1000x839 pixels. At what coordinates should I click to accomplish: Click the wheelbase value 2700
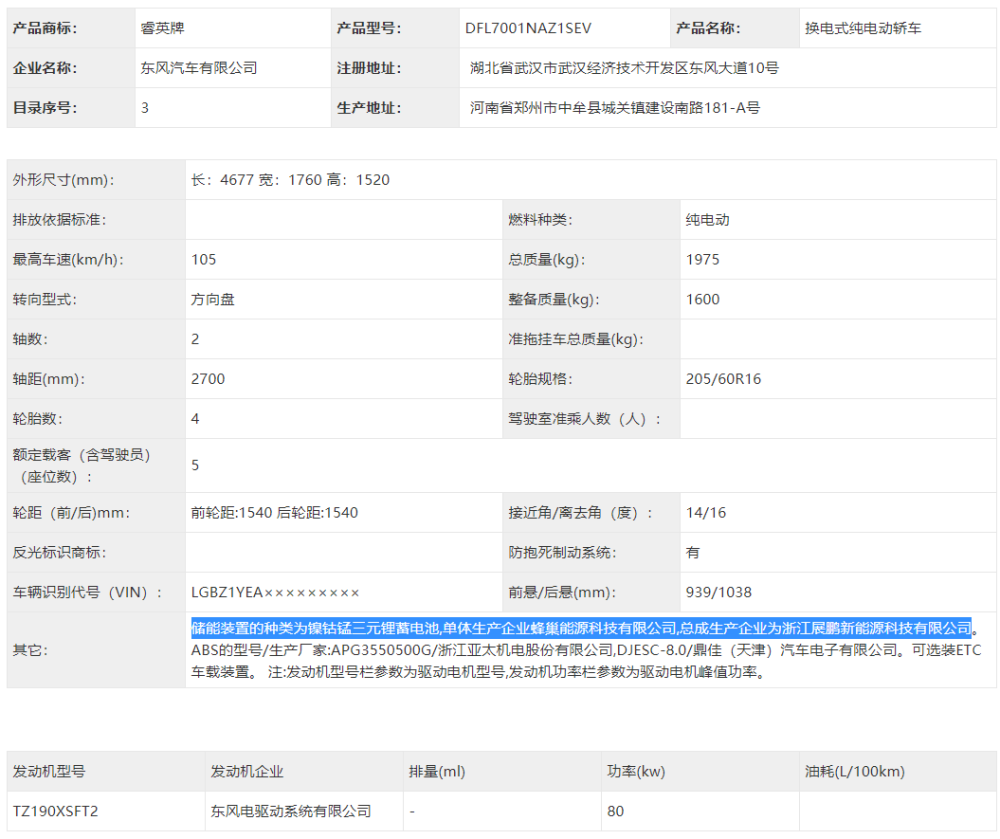coord(208,379)
